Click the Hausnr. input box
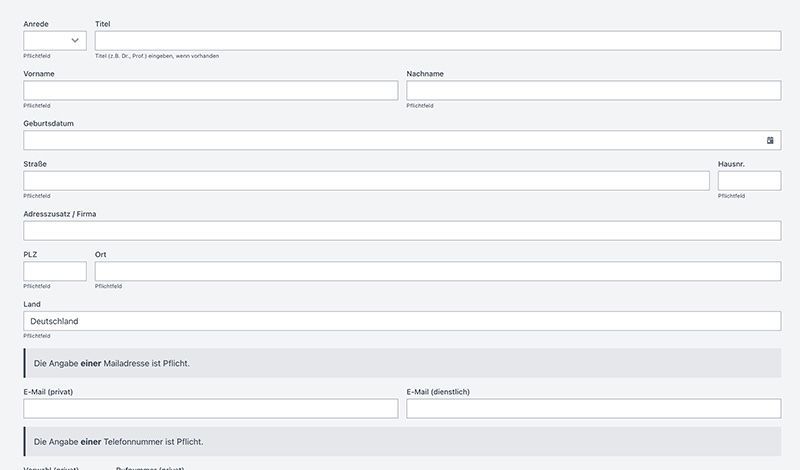 pos(749,181)
